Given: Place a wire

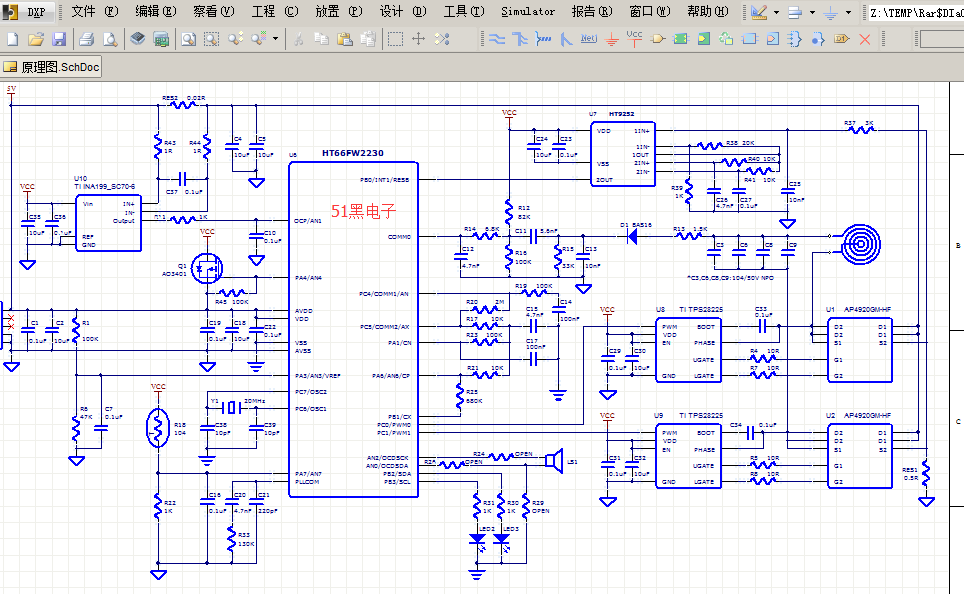Looking at the screenshot, I should click(497, 39).
